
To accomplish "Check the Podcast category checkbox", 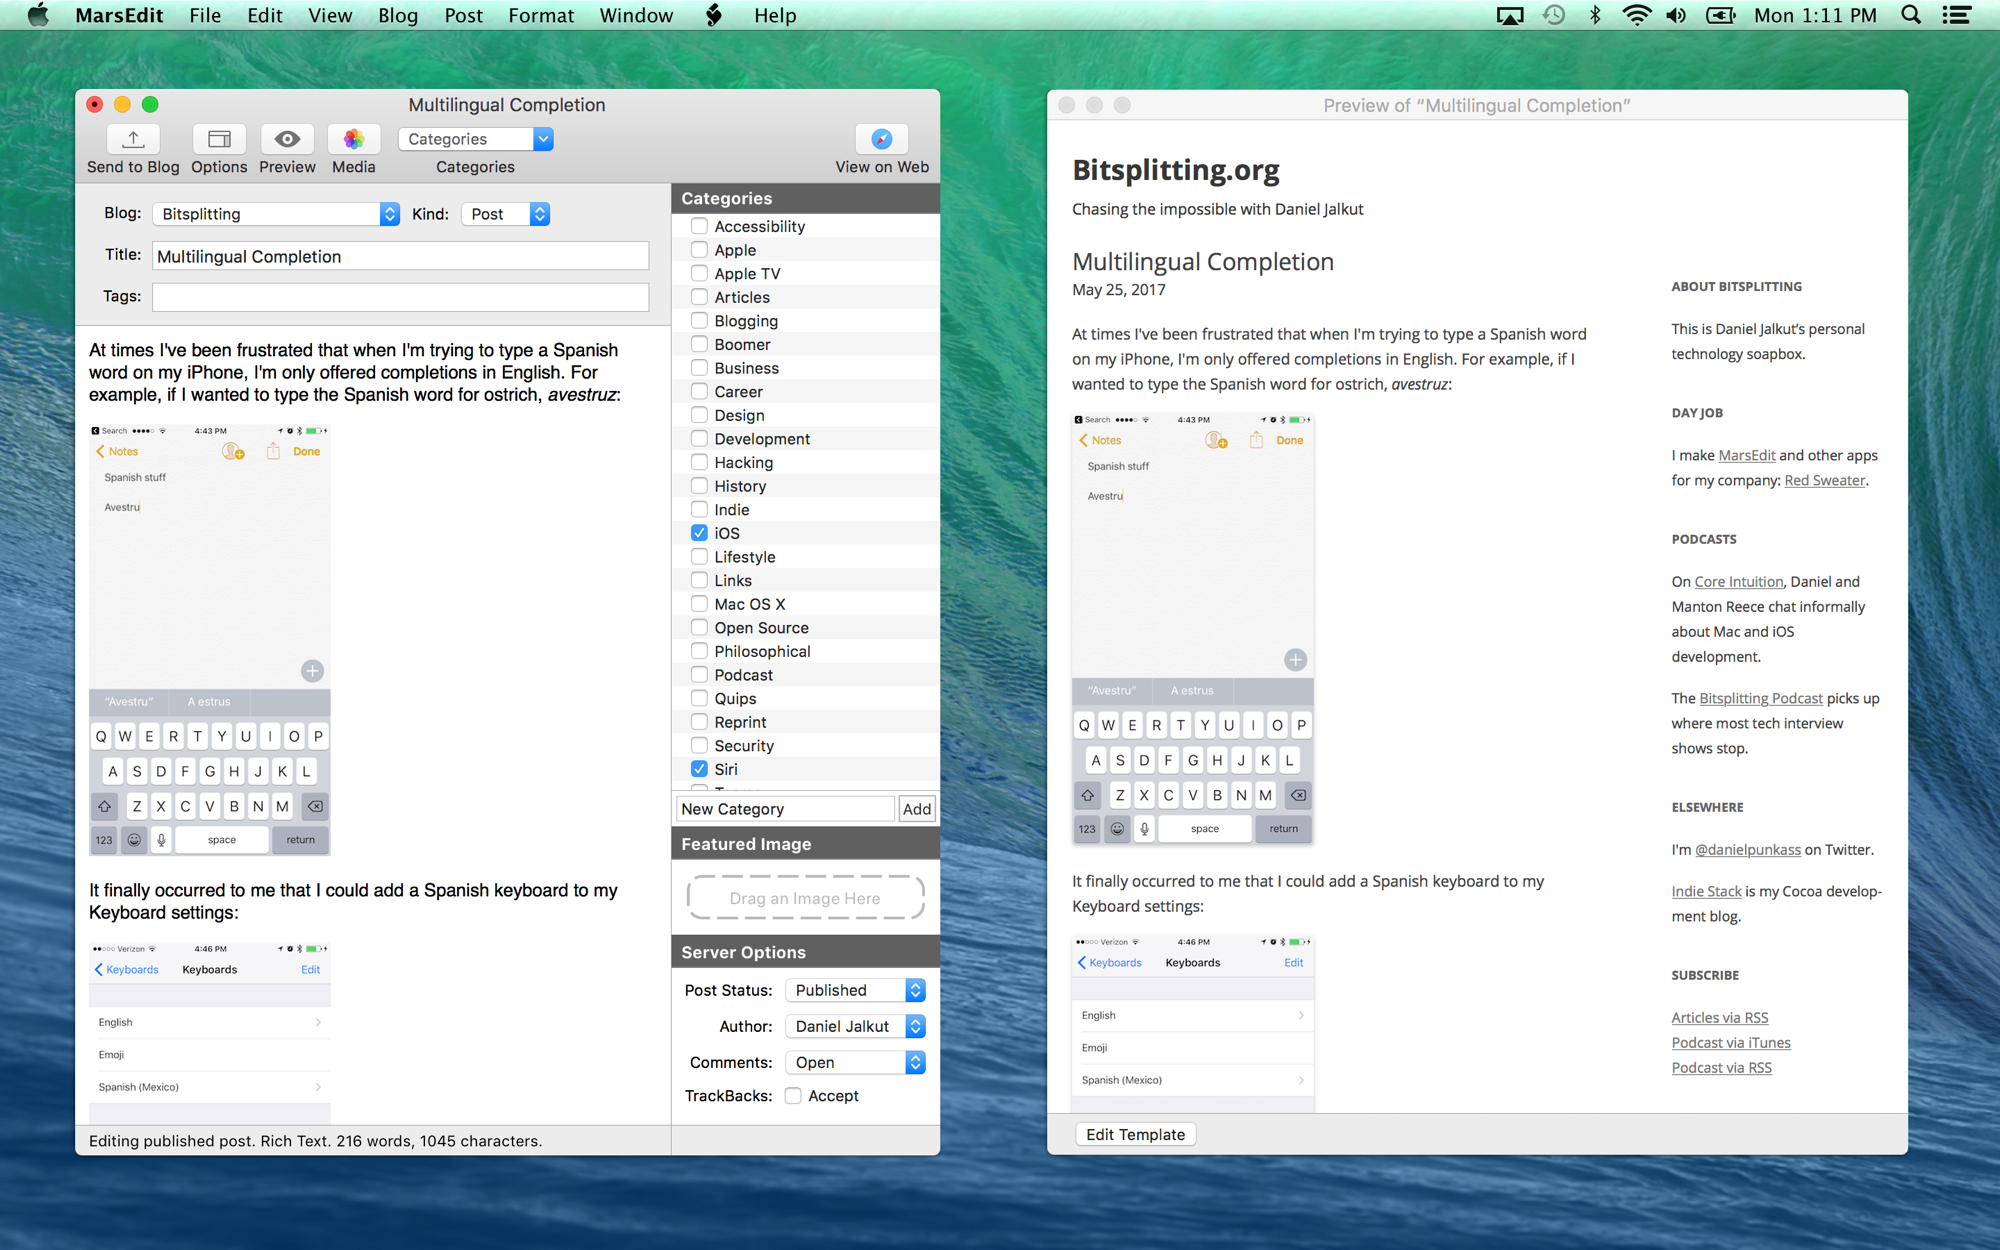I will [699, 675].
